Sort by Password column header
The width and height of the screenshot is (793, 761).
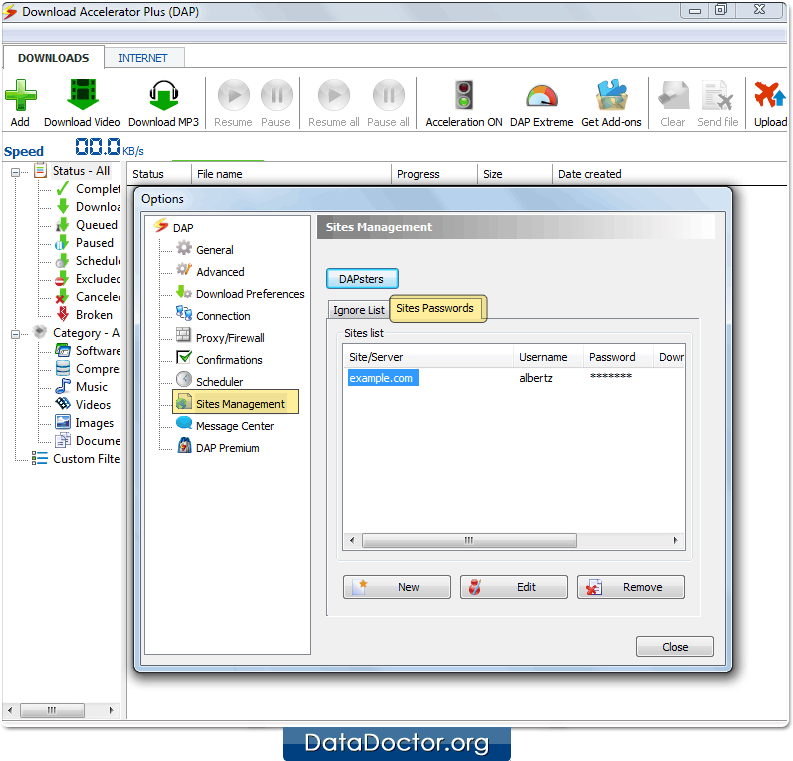point(618,357)
